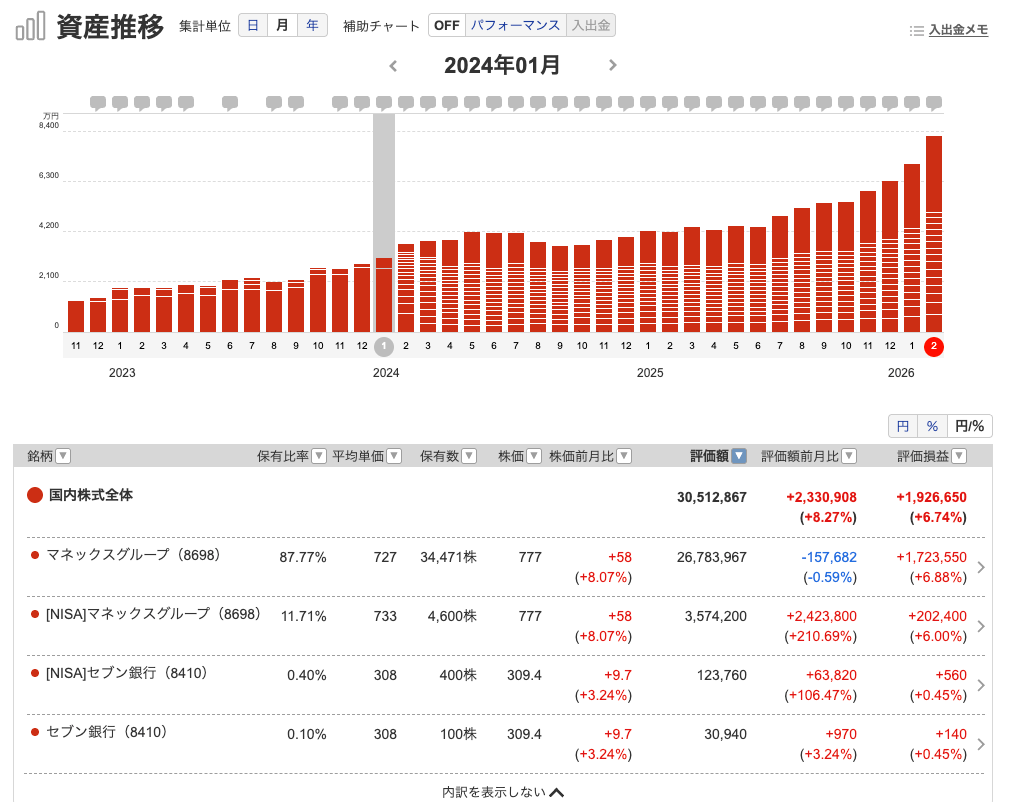Click the red circle 2 marker at chart end
Screen dimensions: 1016x802
click(933, 347)
